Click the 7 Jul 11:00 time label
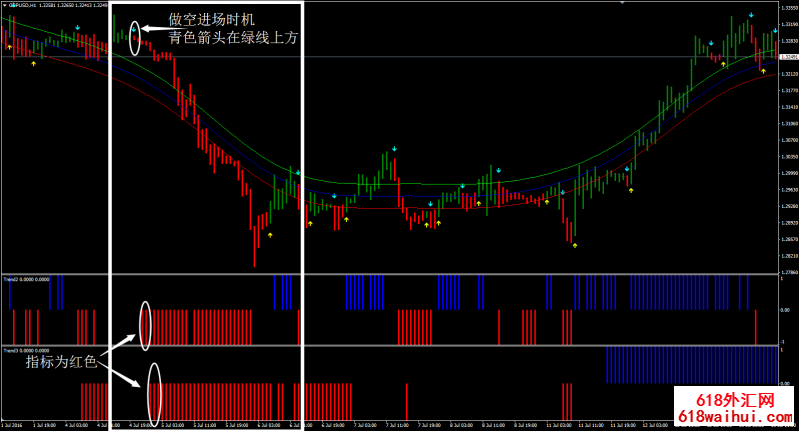Screen dimensions: 799x431 pos(397,425)
